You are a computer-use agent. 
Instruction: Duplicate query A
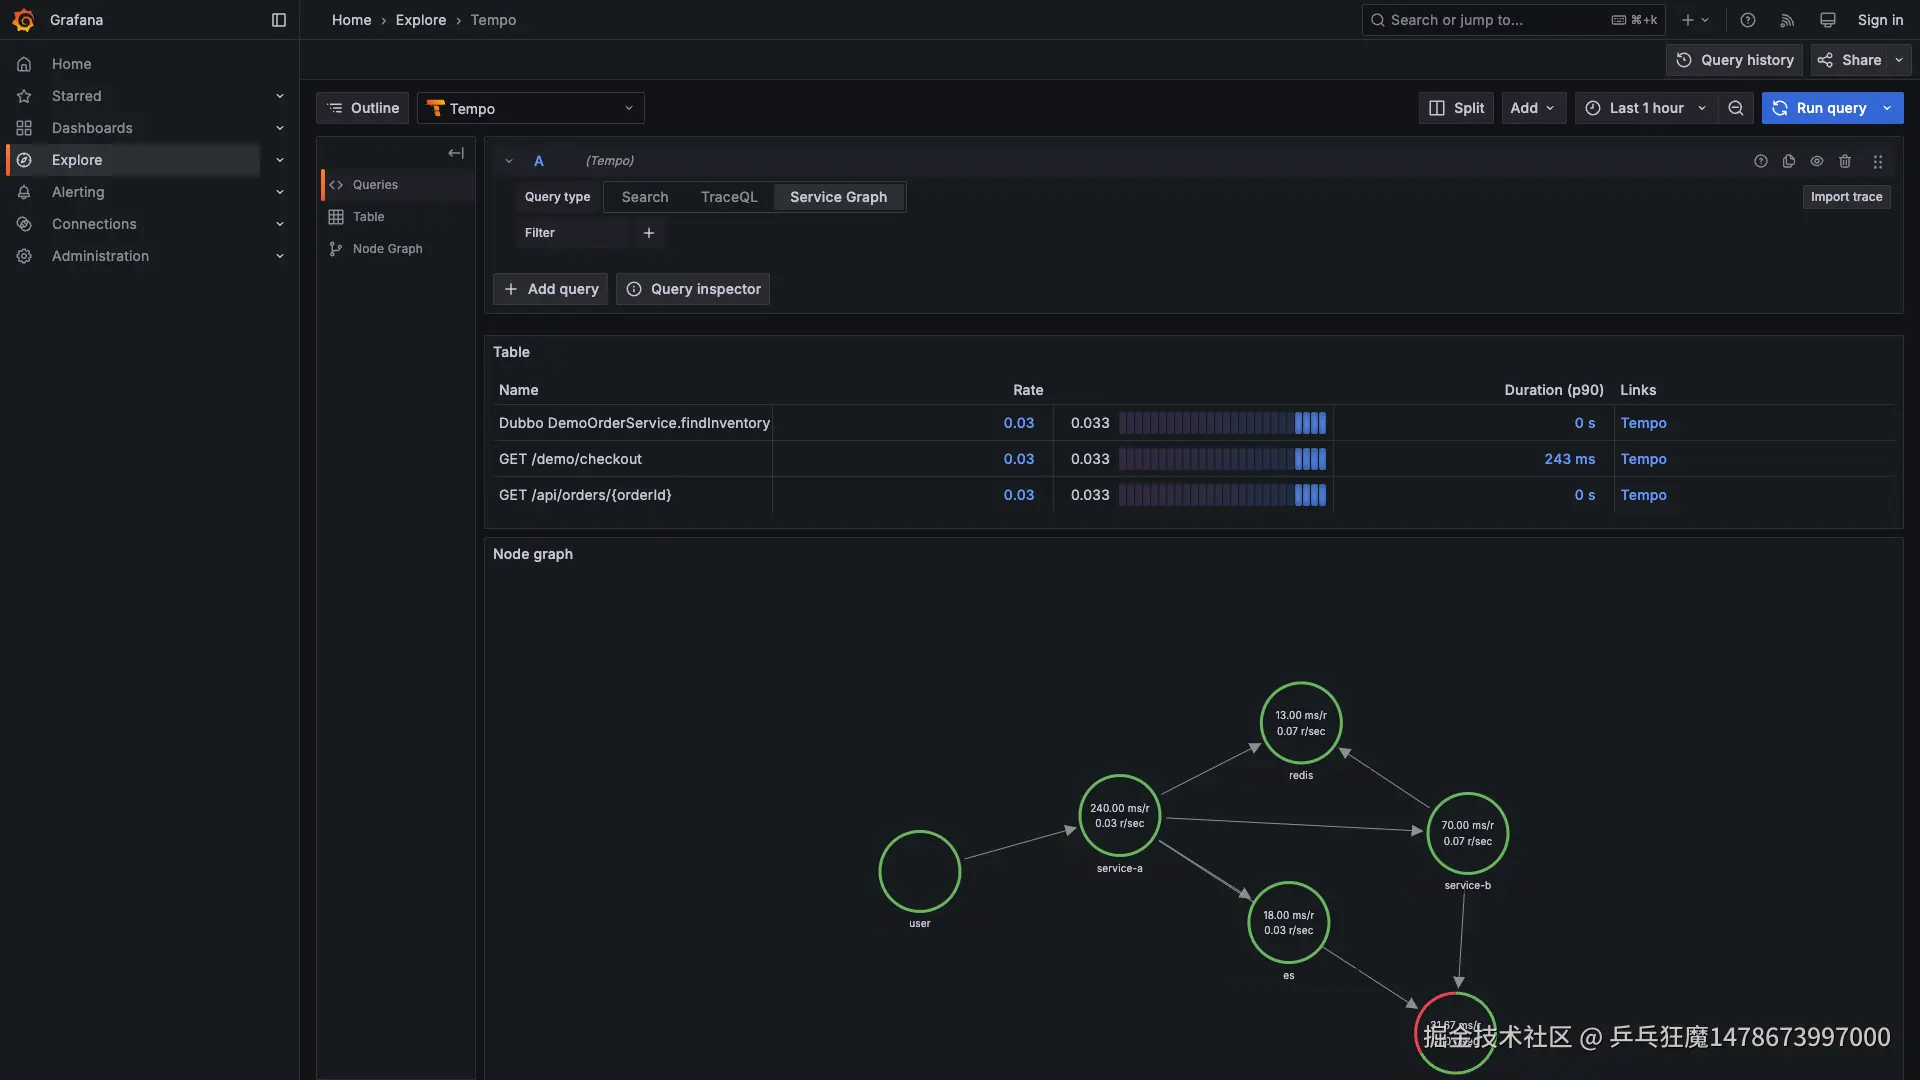coord(1789,161)
